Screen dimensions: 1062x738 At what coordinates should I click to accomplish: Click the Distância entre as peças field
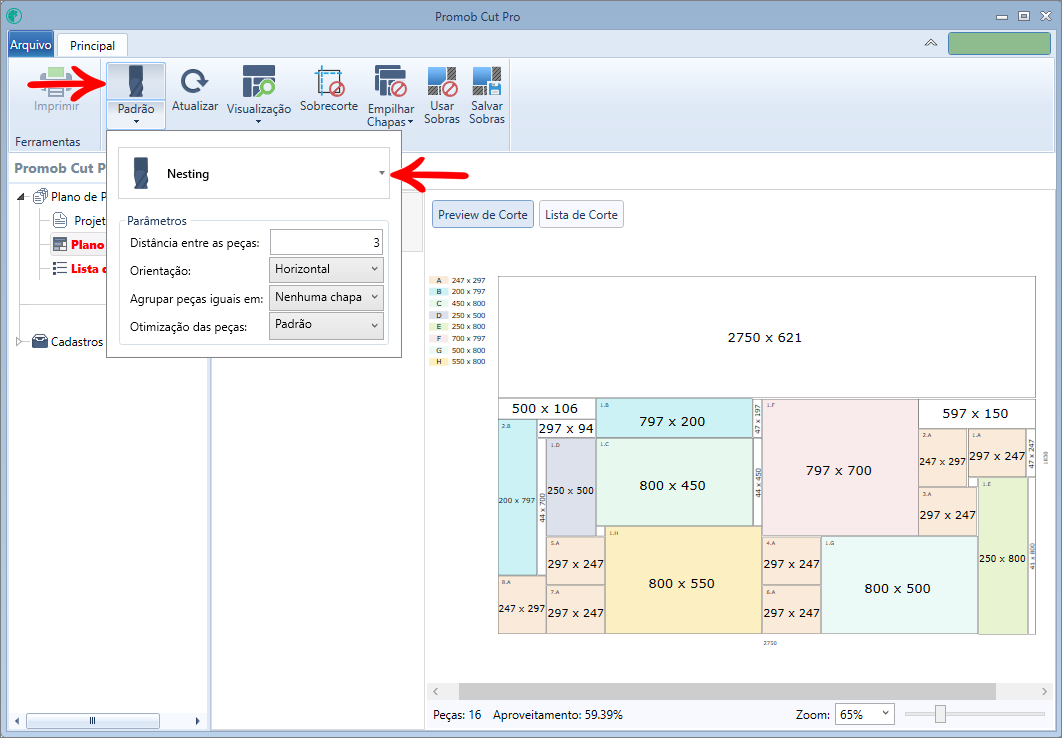pyautogui.click(x=326, y=242)
